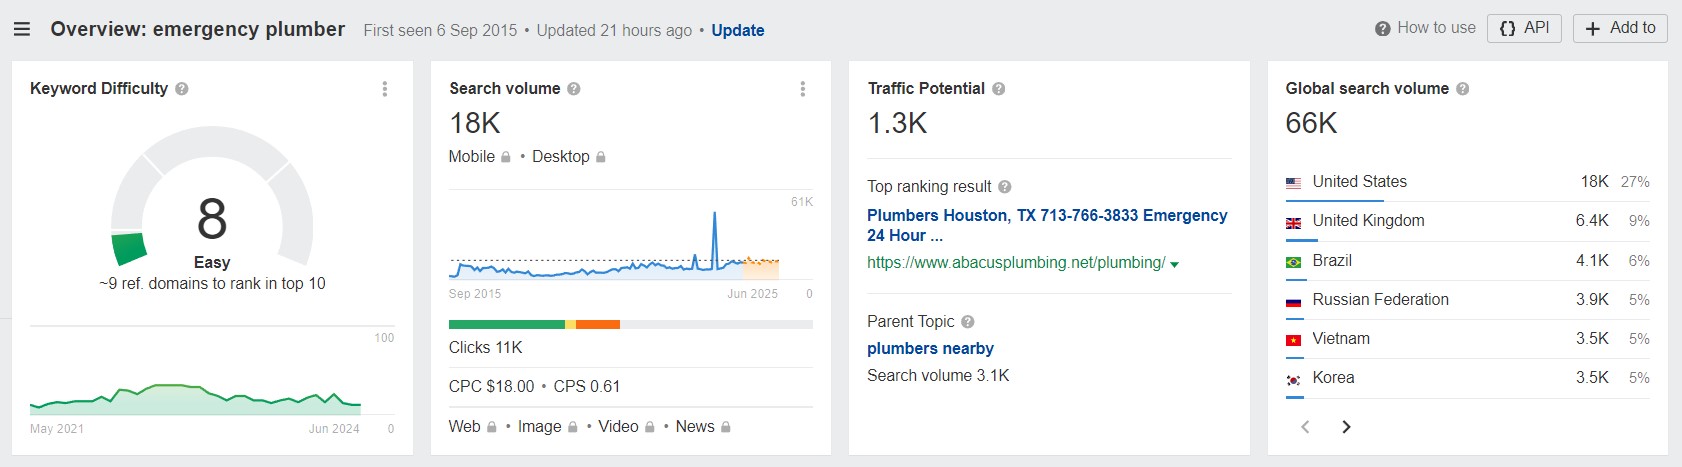Image resolution: width=1682 pixels, height=467 pixels.
Task: Open Search volume card three-dot menu
Action: (803, 89)
